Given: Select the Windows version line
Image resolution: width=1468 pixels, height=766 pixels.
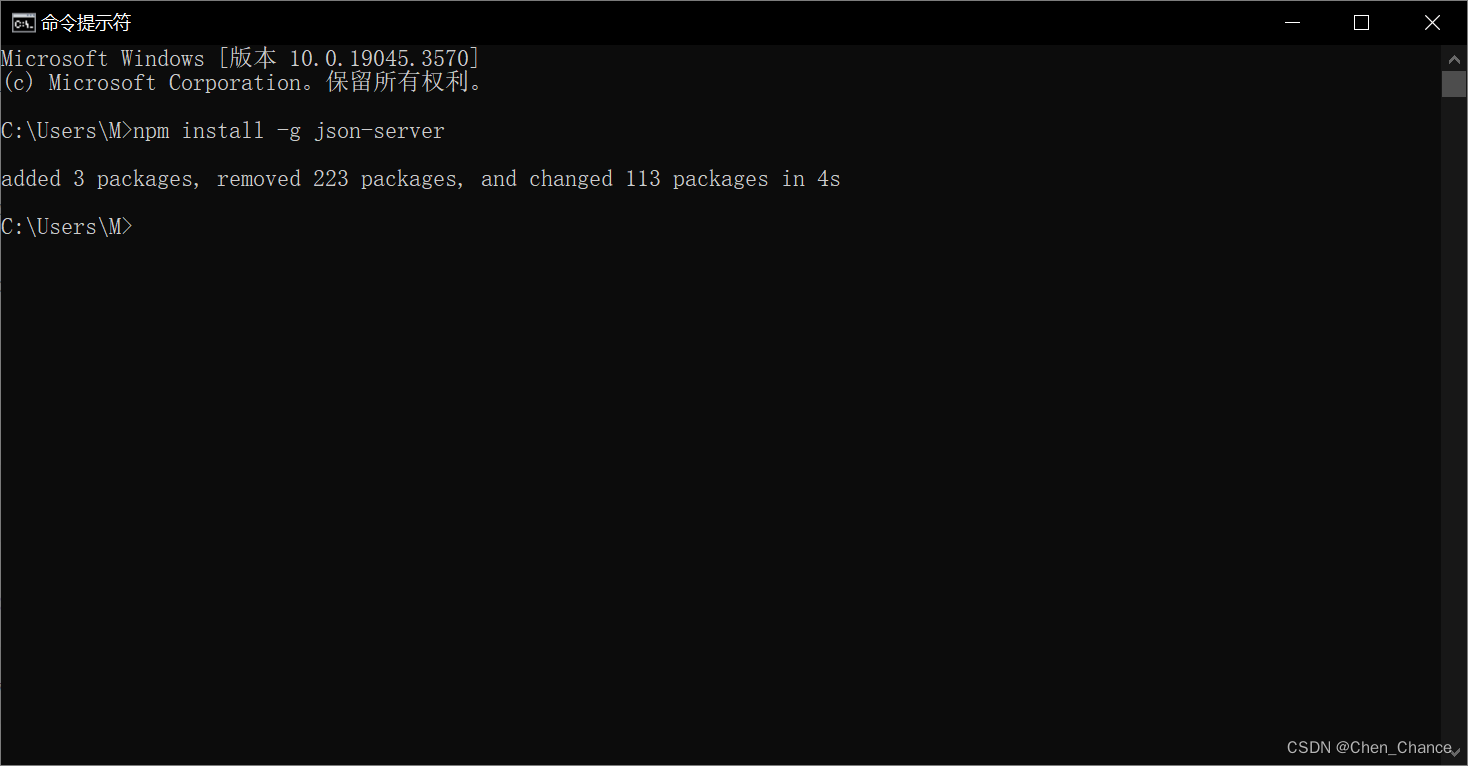Looking at the screenshot, I should 240,58.
